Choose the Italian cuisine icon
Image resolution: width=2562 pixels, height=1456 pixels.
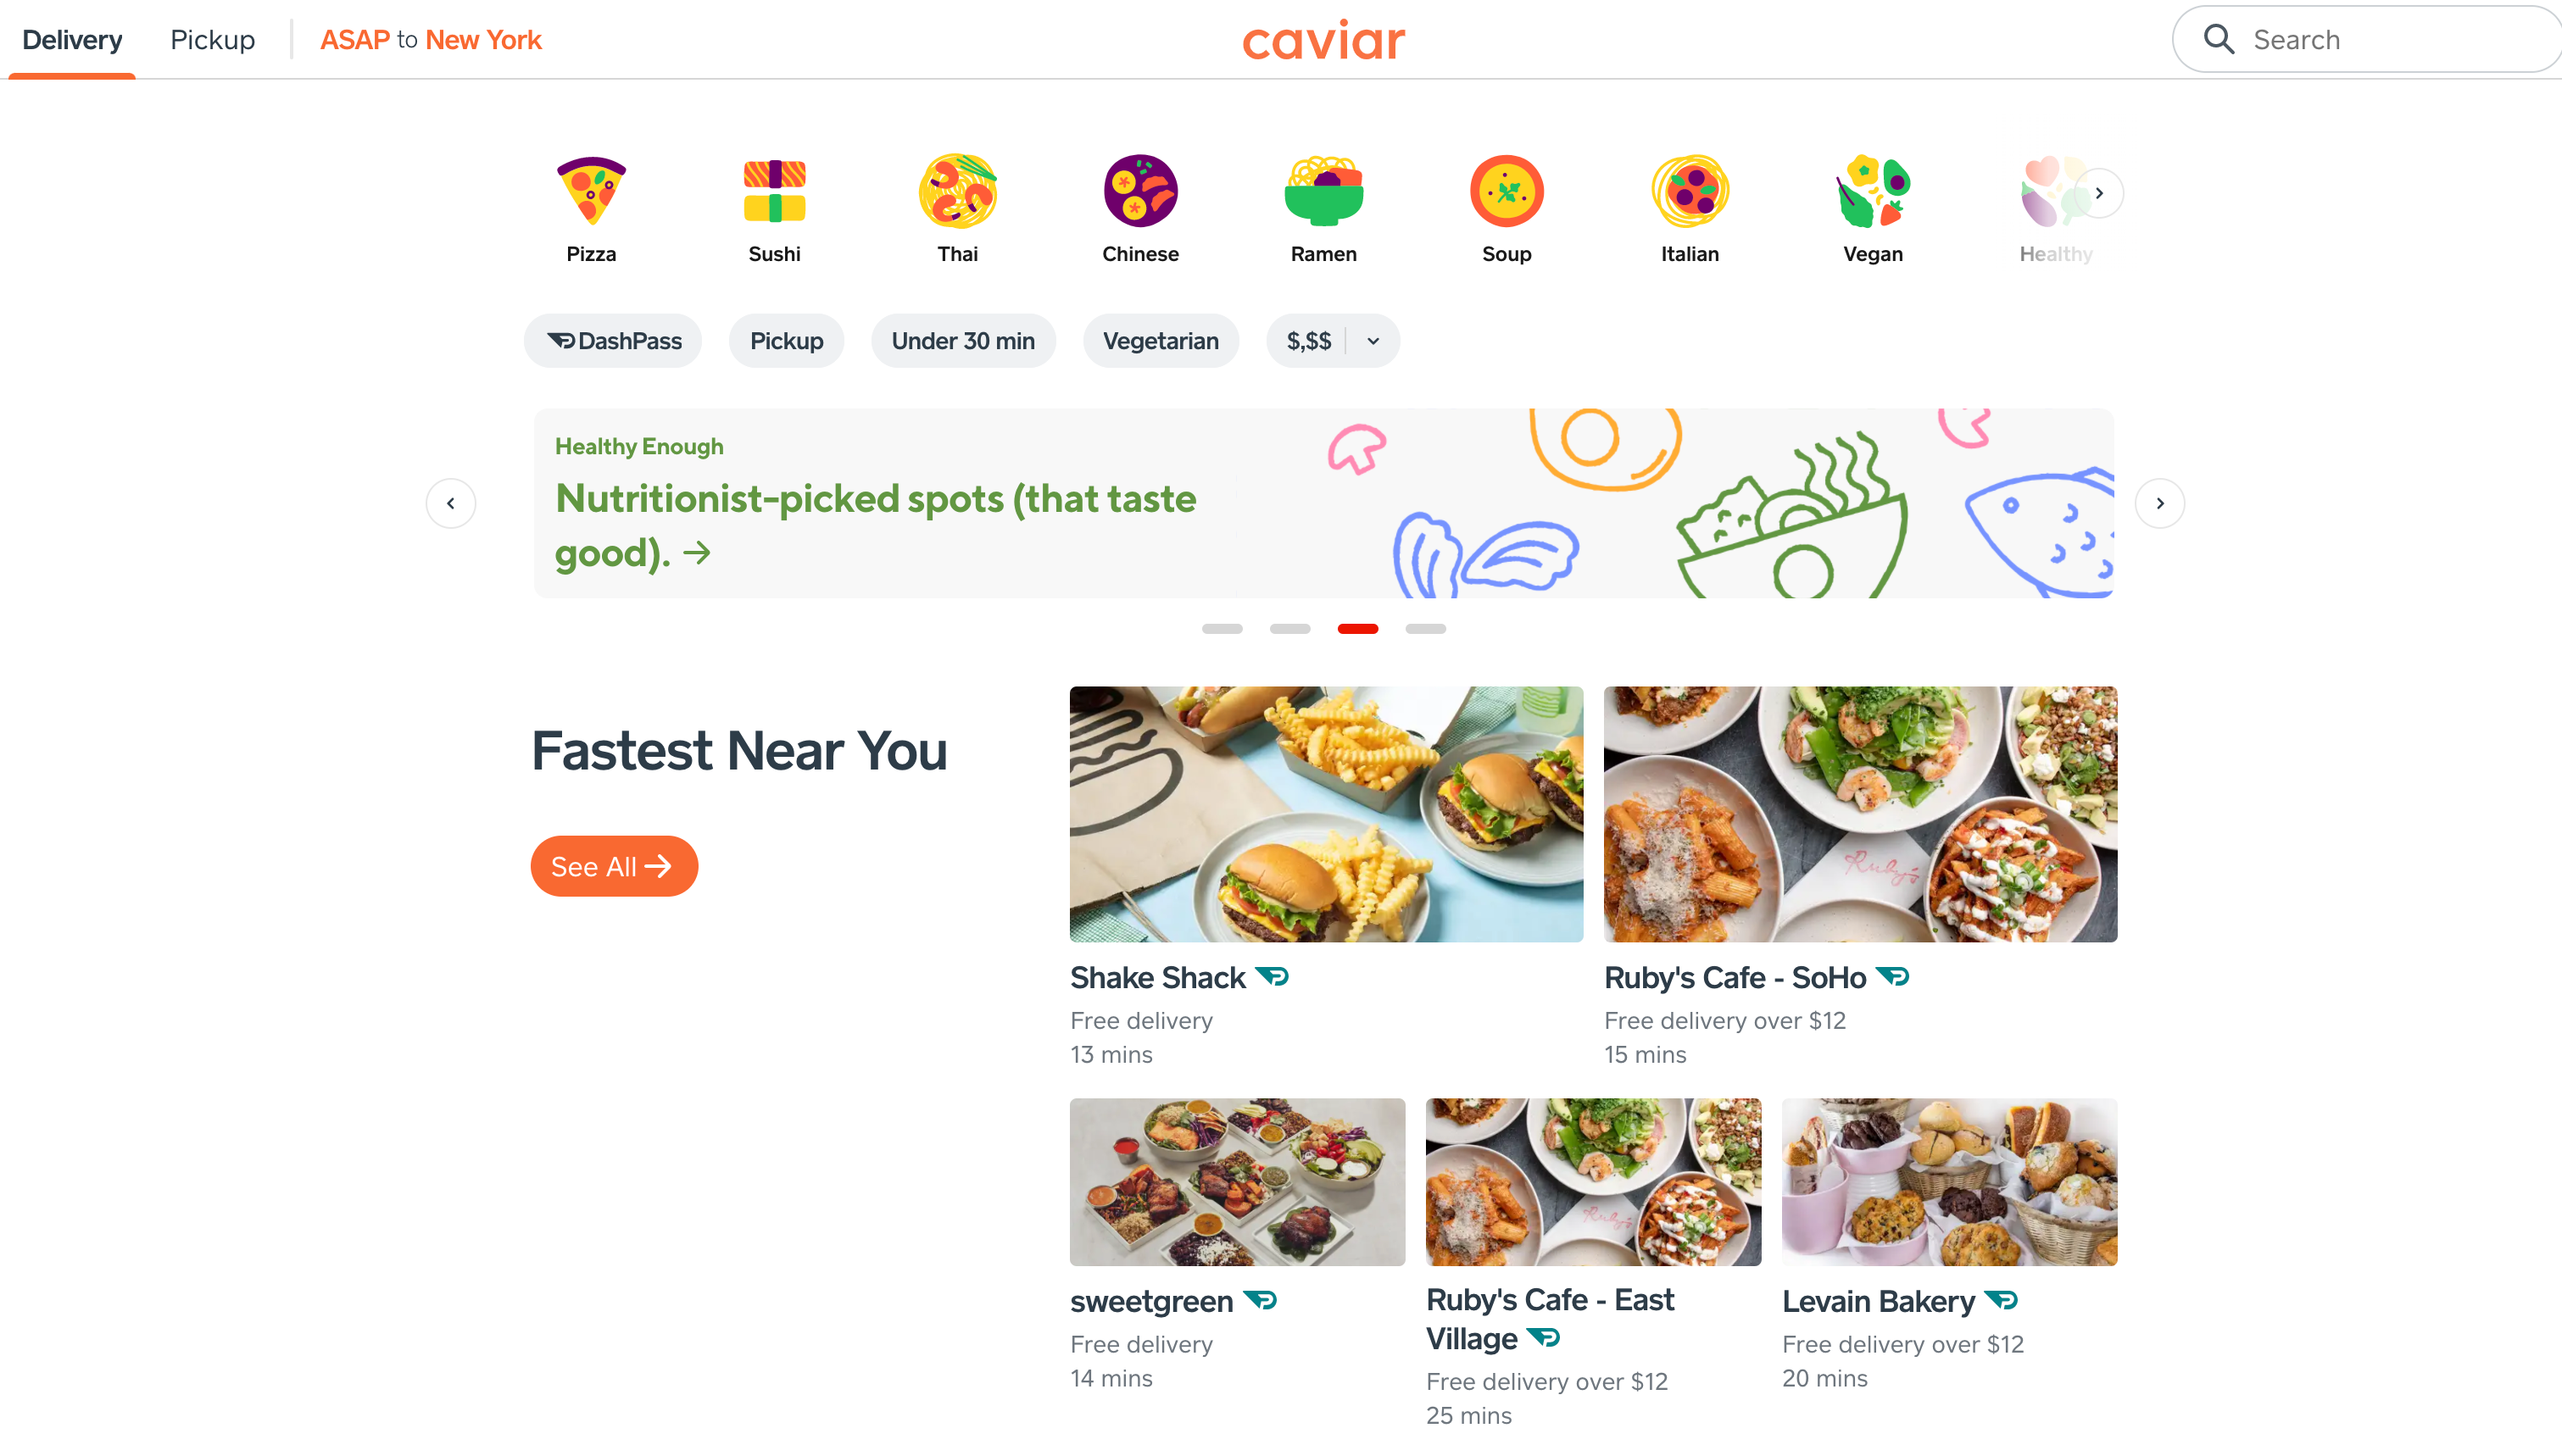coord(1689,190)
